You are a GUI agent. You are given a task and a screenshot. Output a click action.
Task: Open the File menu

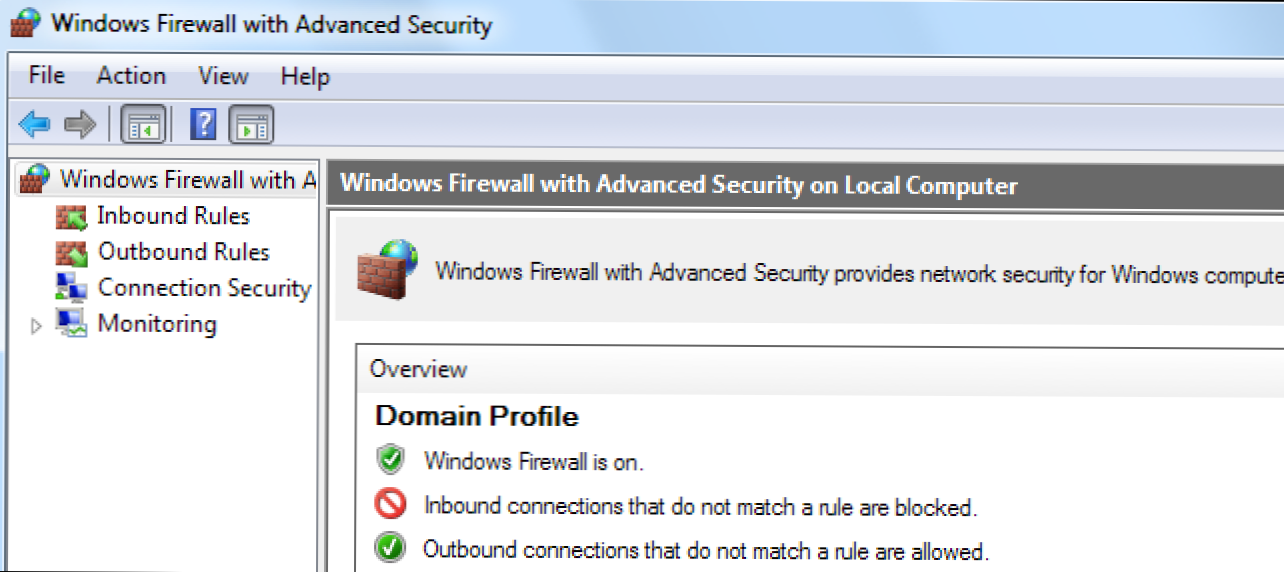click(x=46, y=76)
